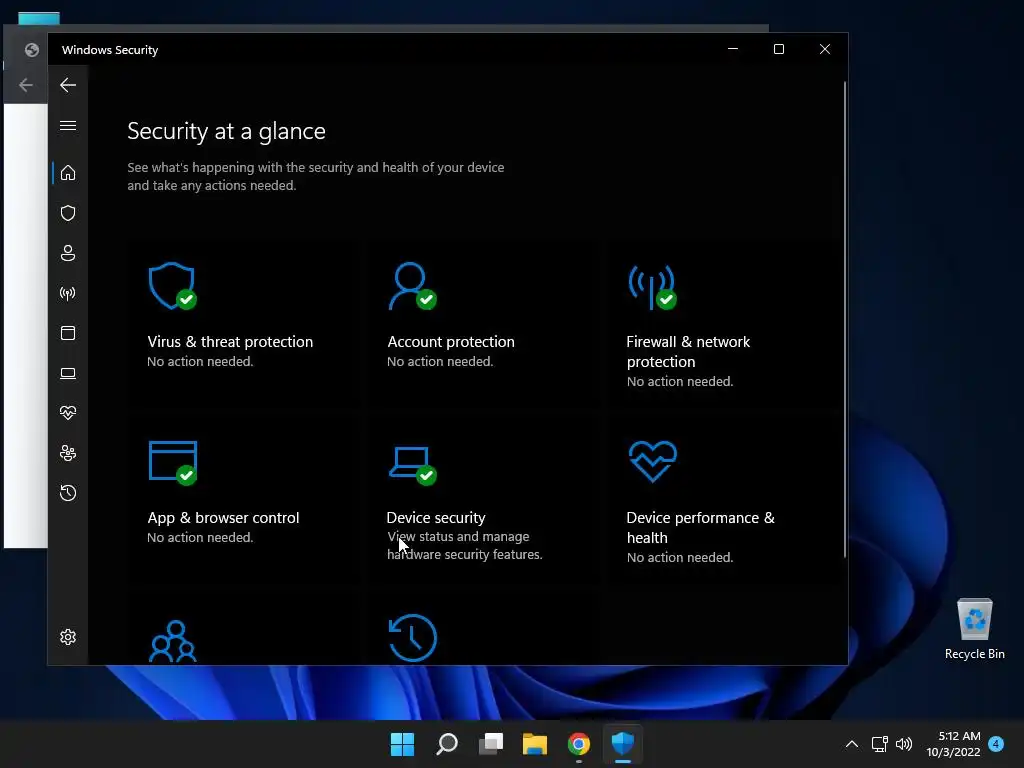Click the large Family options people icon
The width and height of the screenshot is (1024, 768).
(x=173, y=641)
